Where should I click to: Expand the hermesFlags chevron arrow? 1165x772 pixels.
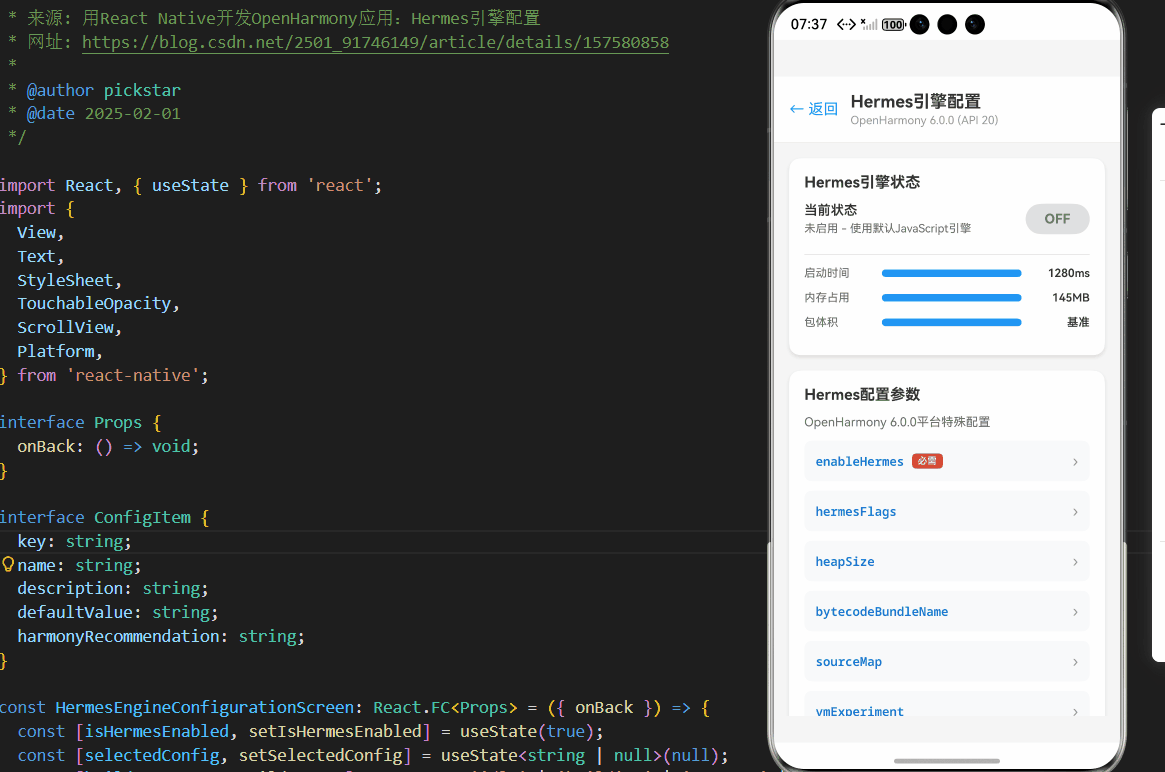pos(1075,511)
